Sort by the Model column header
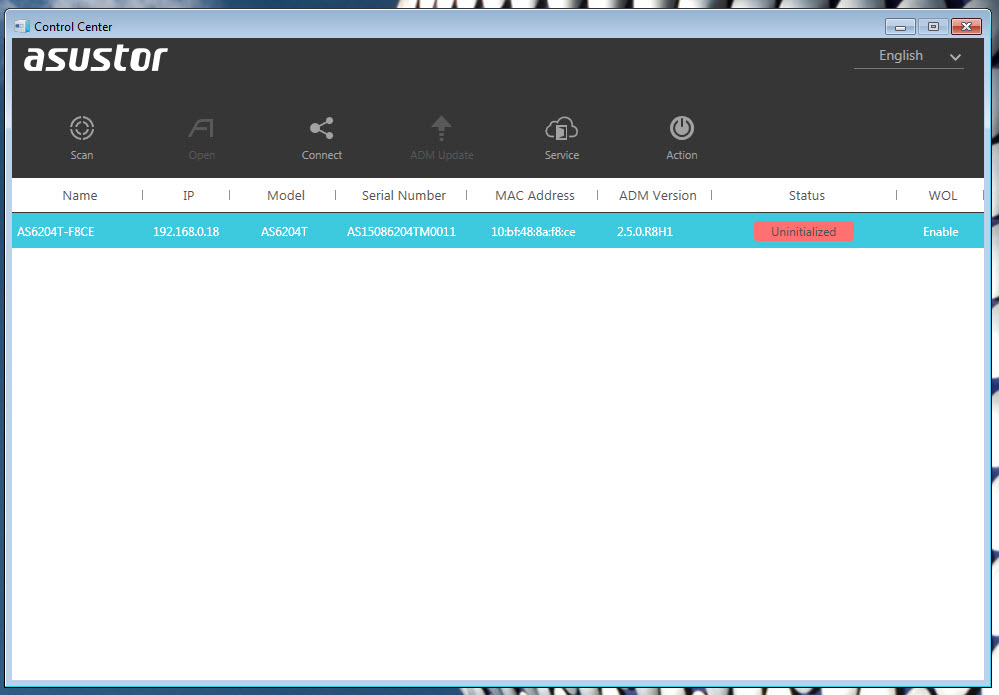This screenshot has height=695, width=999. click(x=285, y=196)
